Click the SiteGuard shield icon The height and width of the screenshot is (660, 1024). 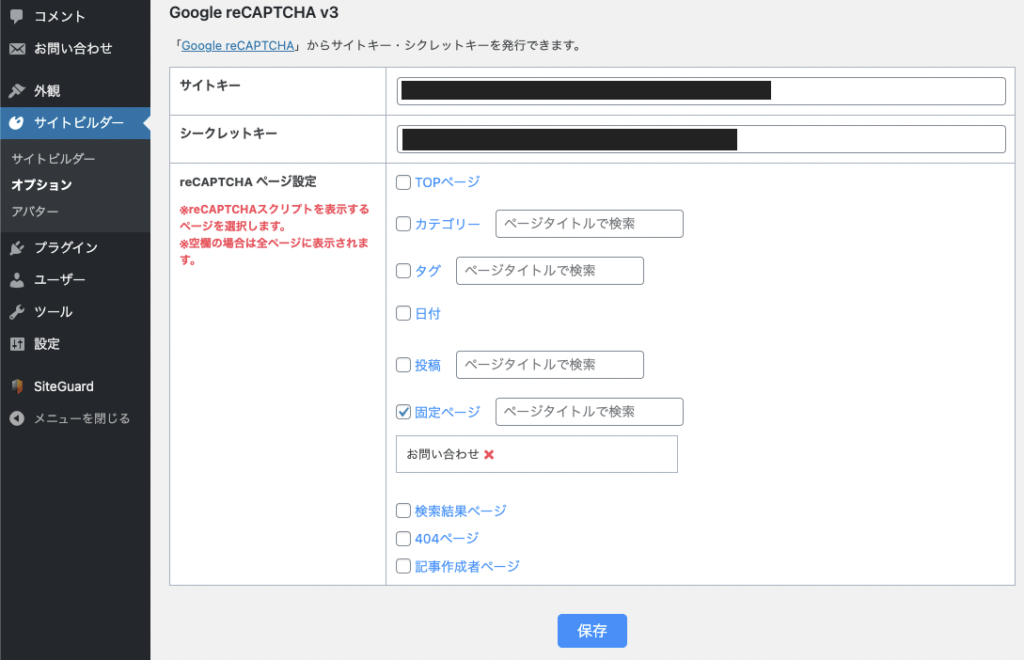pyautogui.click(x=17, y=386)
